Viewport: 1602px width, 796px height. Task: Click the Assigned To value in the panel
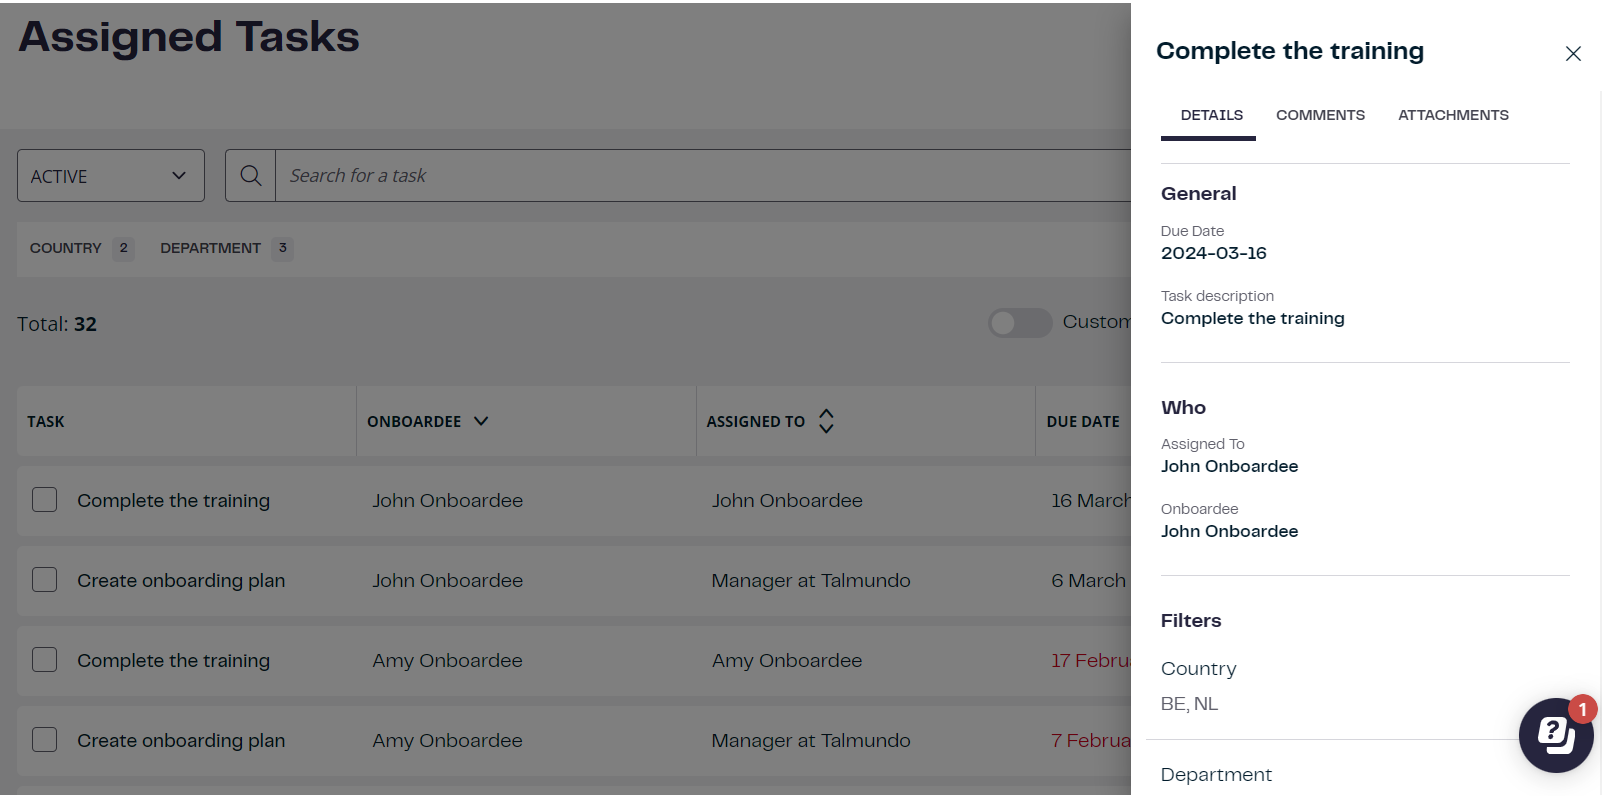coord(1229,466)
